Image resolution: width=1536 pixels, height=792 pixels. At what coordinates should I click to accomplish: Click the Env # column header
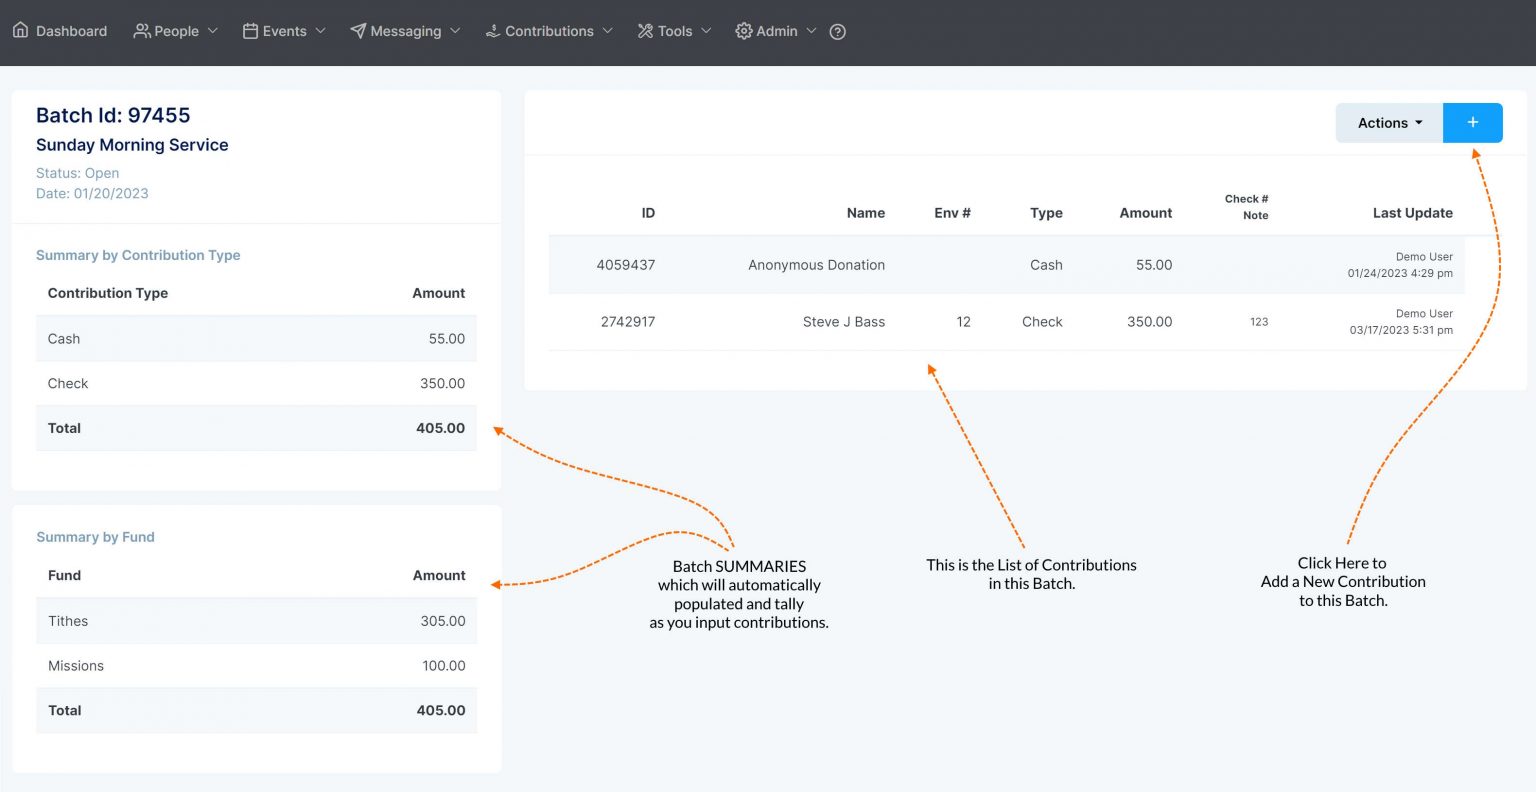click(952, 213)
